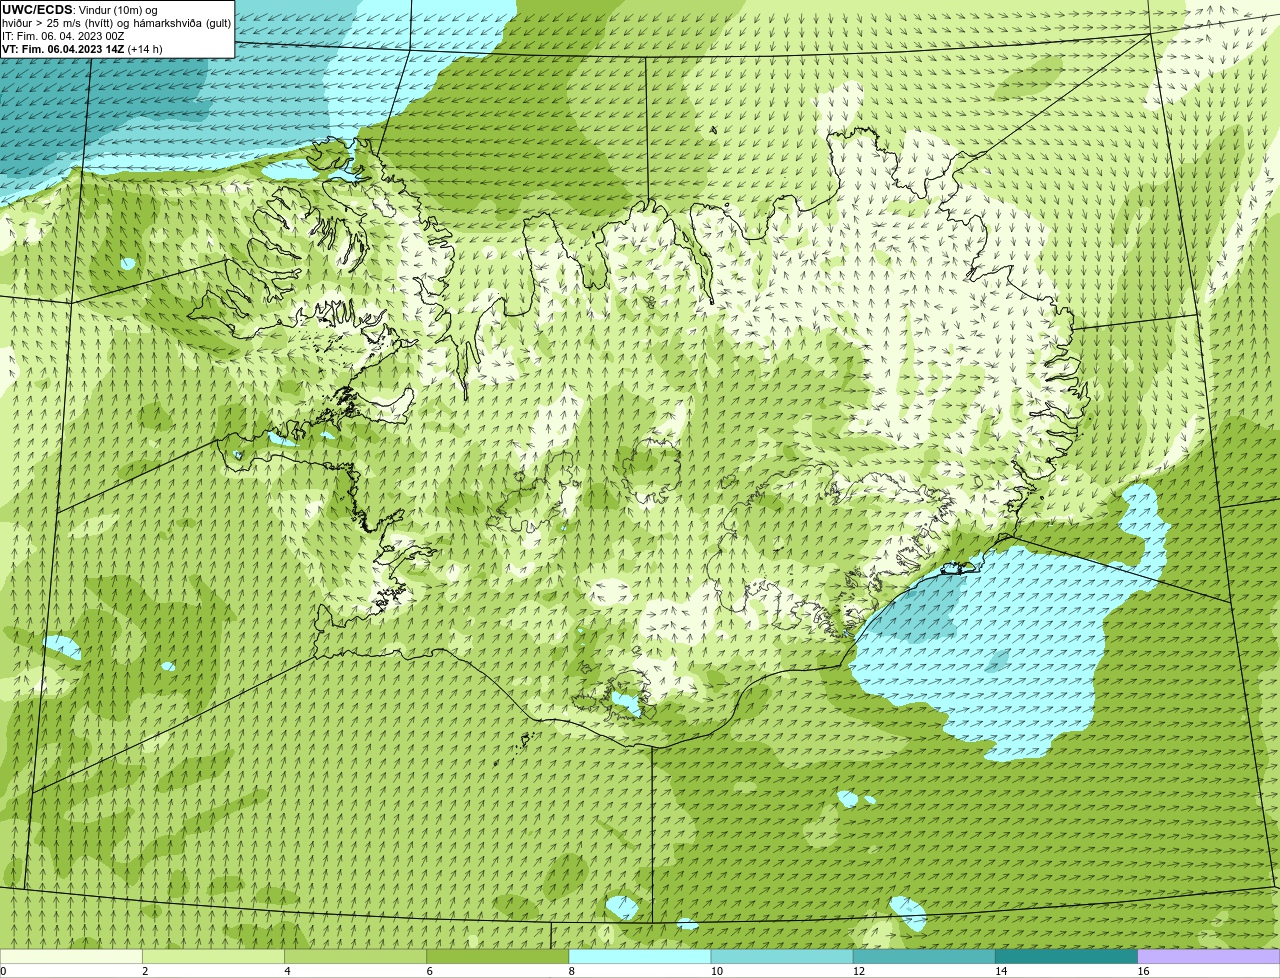Click the pale yellow 0–2 legend swatch

pos(71,957)
